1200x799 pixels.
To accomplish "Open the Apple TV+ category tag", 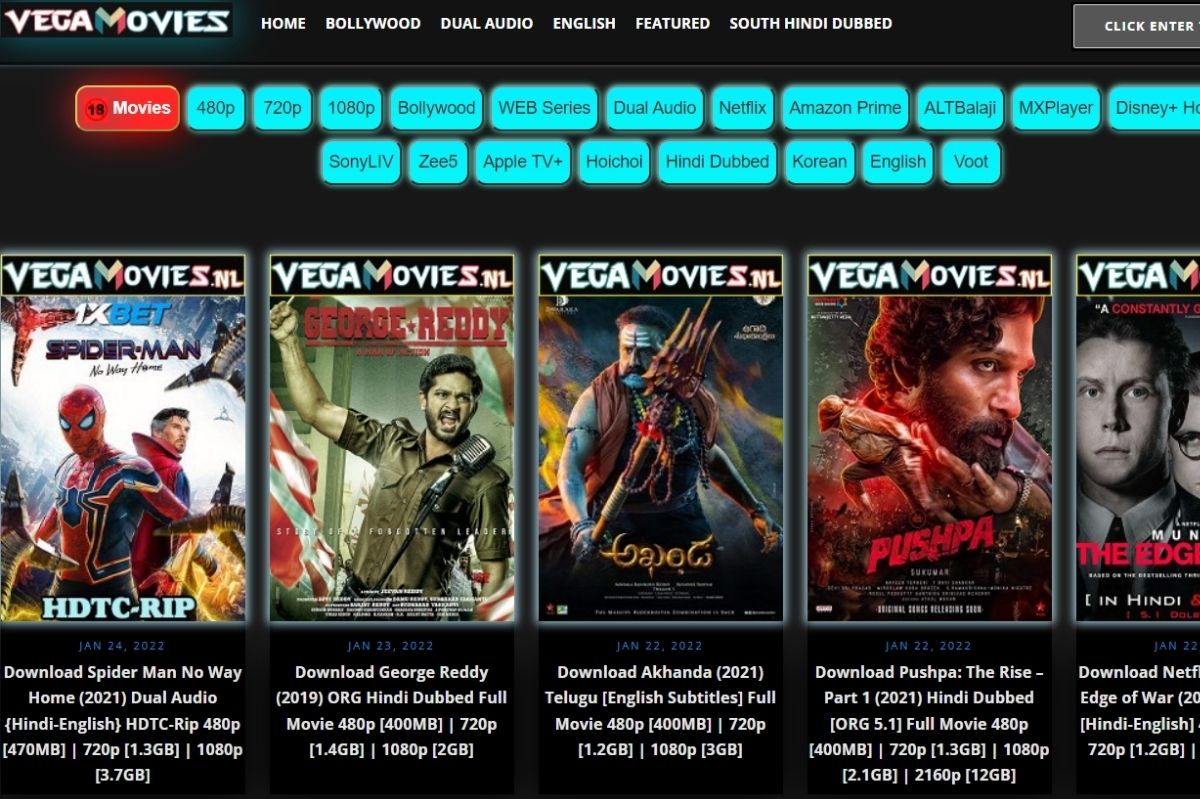I will coord(523,161).
